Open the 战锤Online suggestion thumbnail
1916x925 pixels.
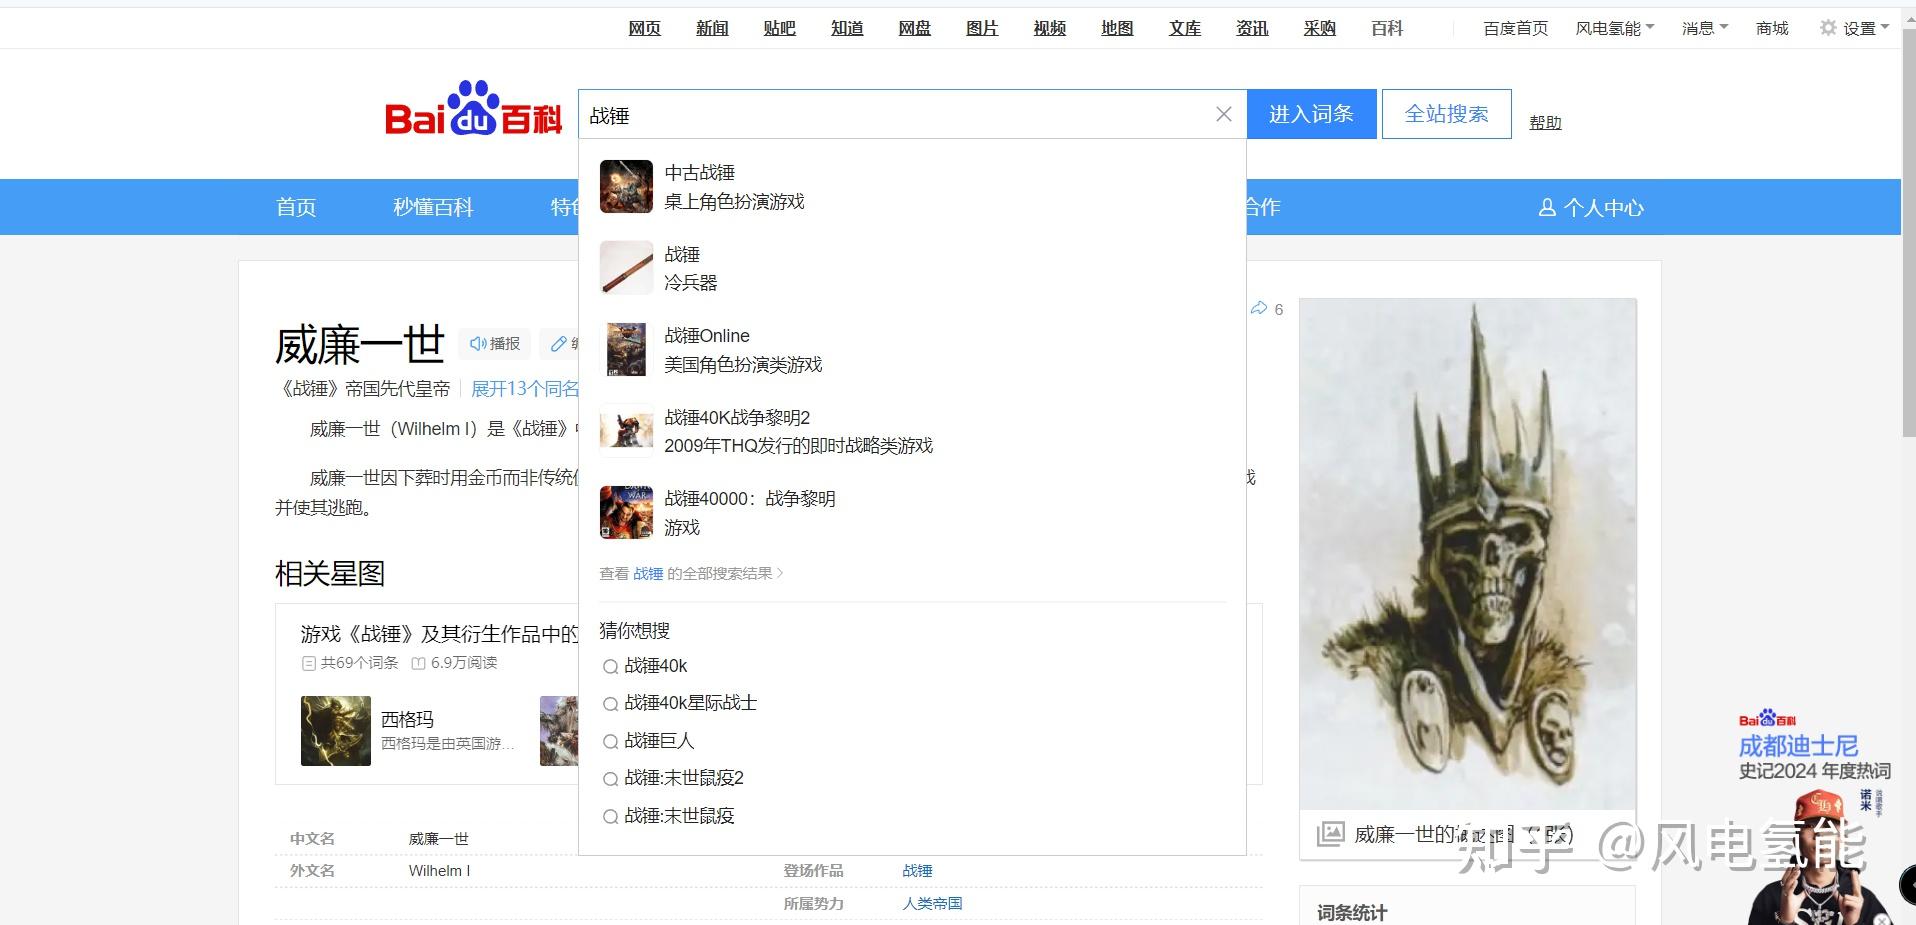pos(626,349)
